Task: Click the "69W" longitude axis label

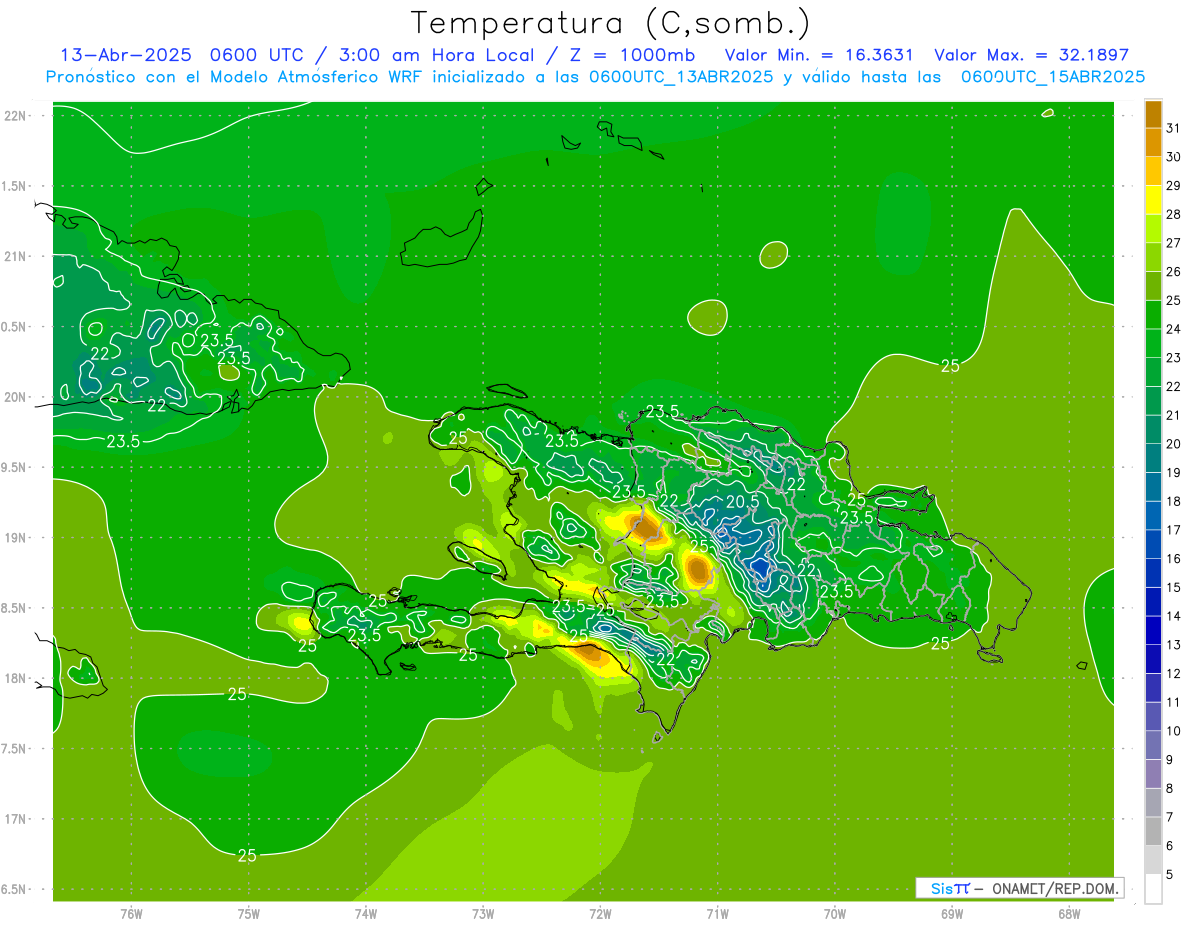Action: tap(952, 913)
